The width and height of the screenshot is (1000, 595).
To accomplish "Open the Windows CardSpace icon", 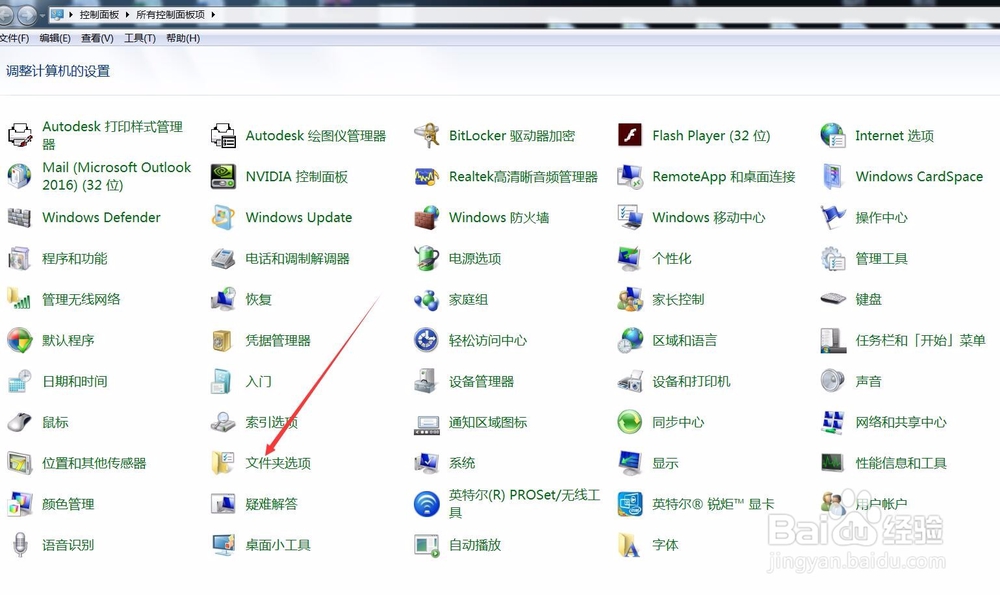I will click(833, 177).
